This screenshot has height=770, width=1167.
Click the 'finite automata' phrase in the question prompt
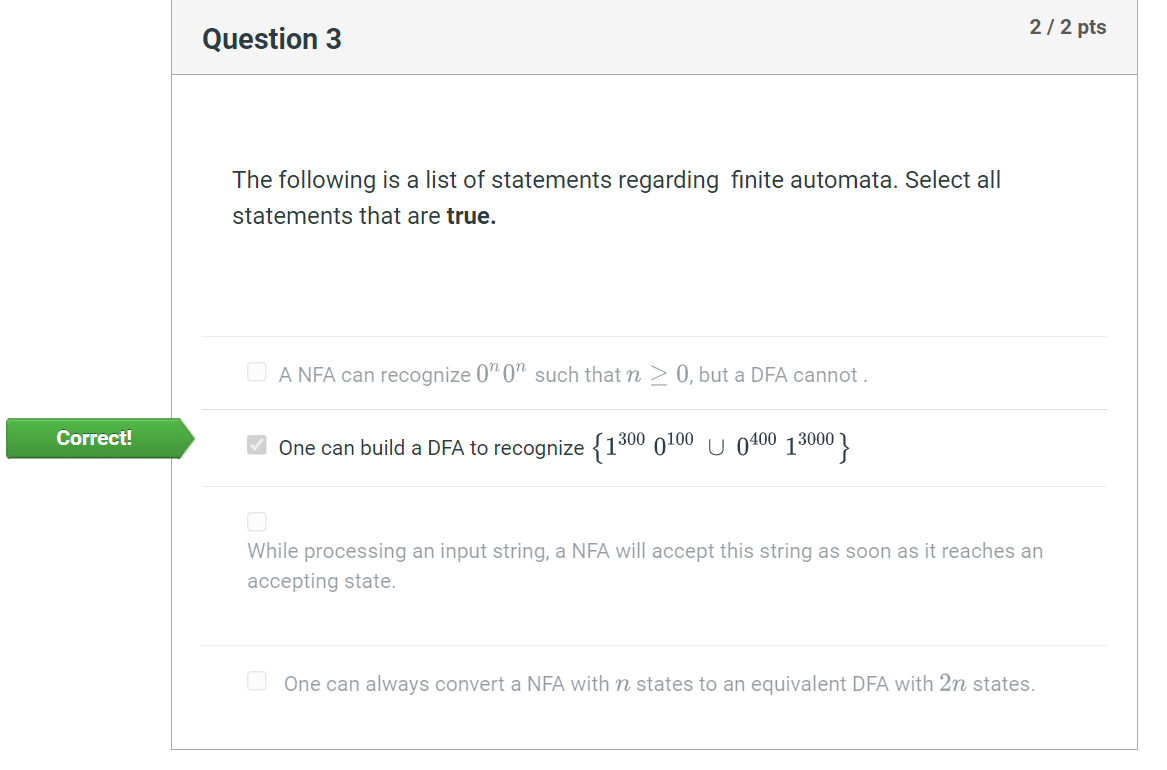click(811, 180)
